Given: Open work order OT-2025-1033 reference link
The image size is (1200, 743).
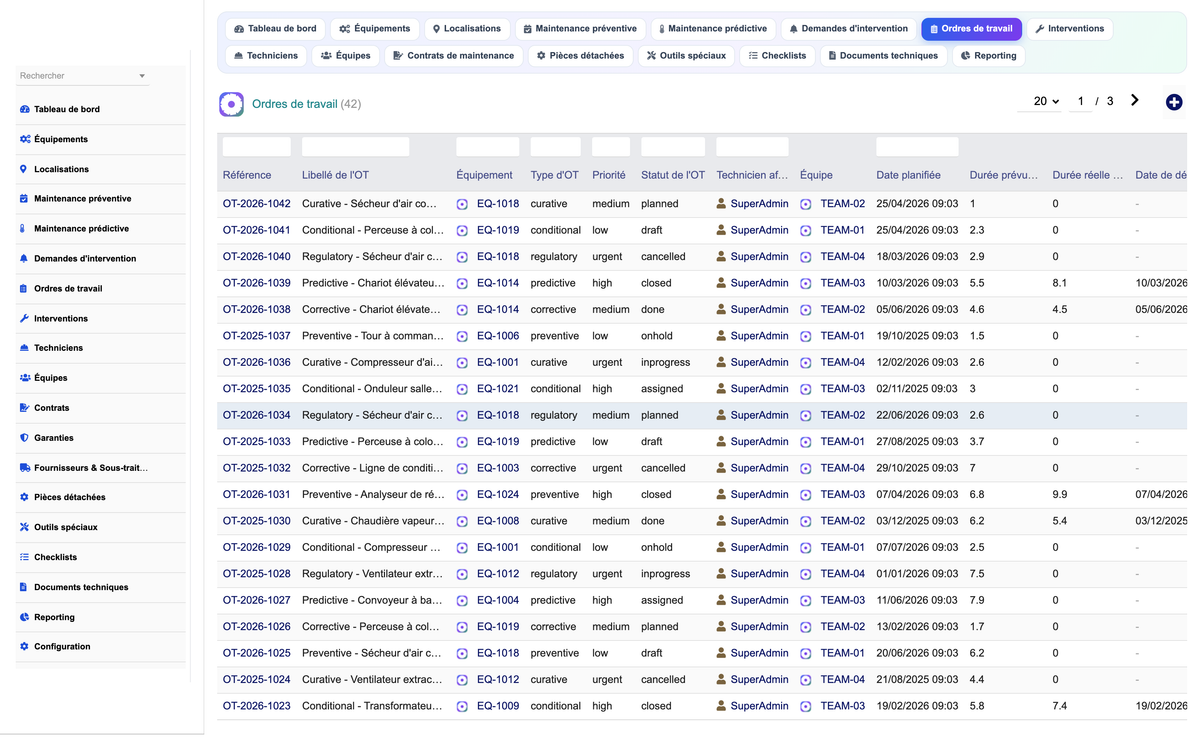Looking at the screenshot, I should 257,442.
